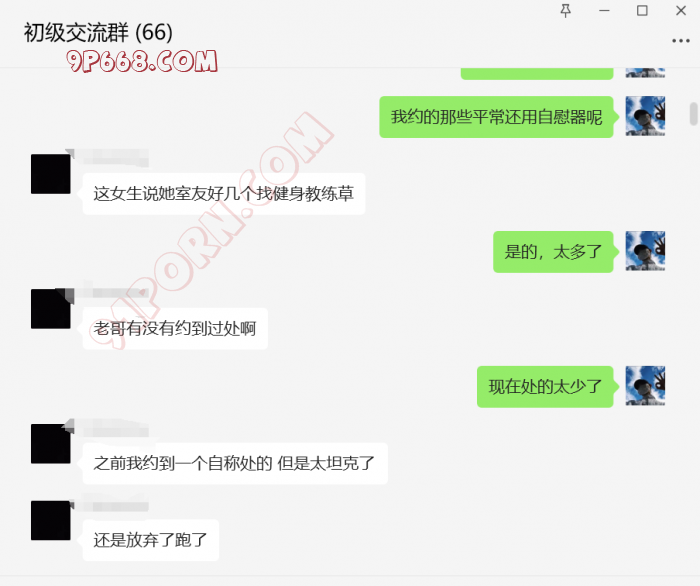
Task: Click blurred sender name above 还是放弃了跑了
Action: tap(115, 506)
